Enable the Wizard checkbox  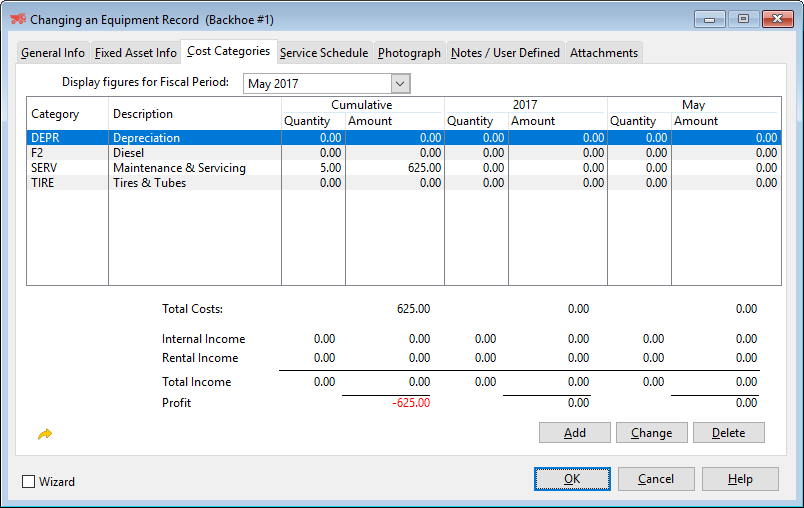pos(29,482)
